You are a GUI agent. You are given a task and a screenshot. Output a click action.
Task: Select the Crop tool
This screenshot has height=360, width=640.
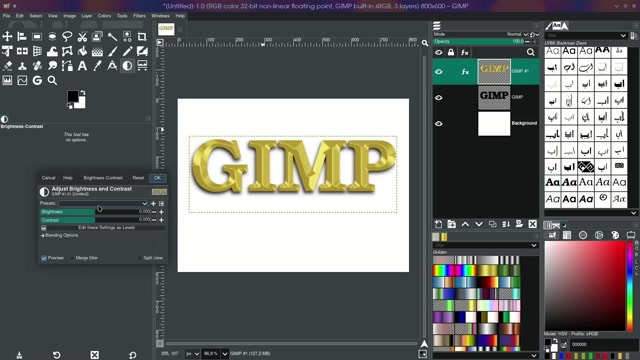click(x=142, y=37)
